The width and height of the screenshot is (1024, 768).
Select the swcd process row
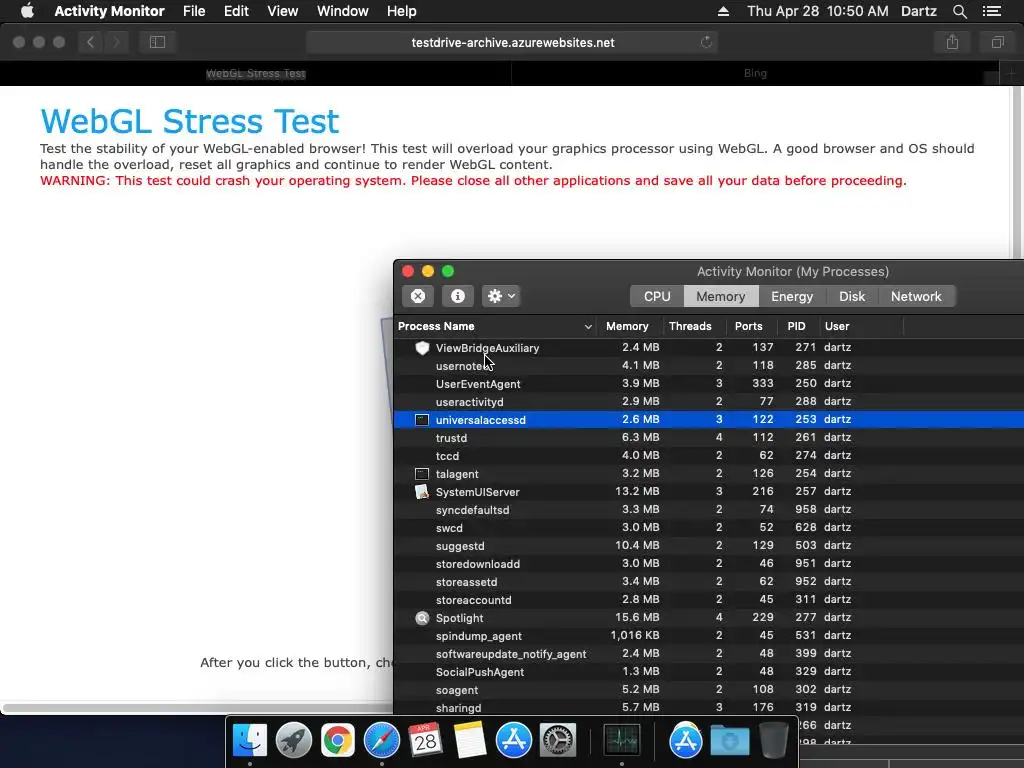[709, 528]
